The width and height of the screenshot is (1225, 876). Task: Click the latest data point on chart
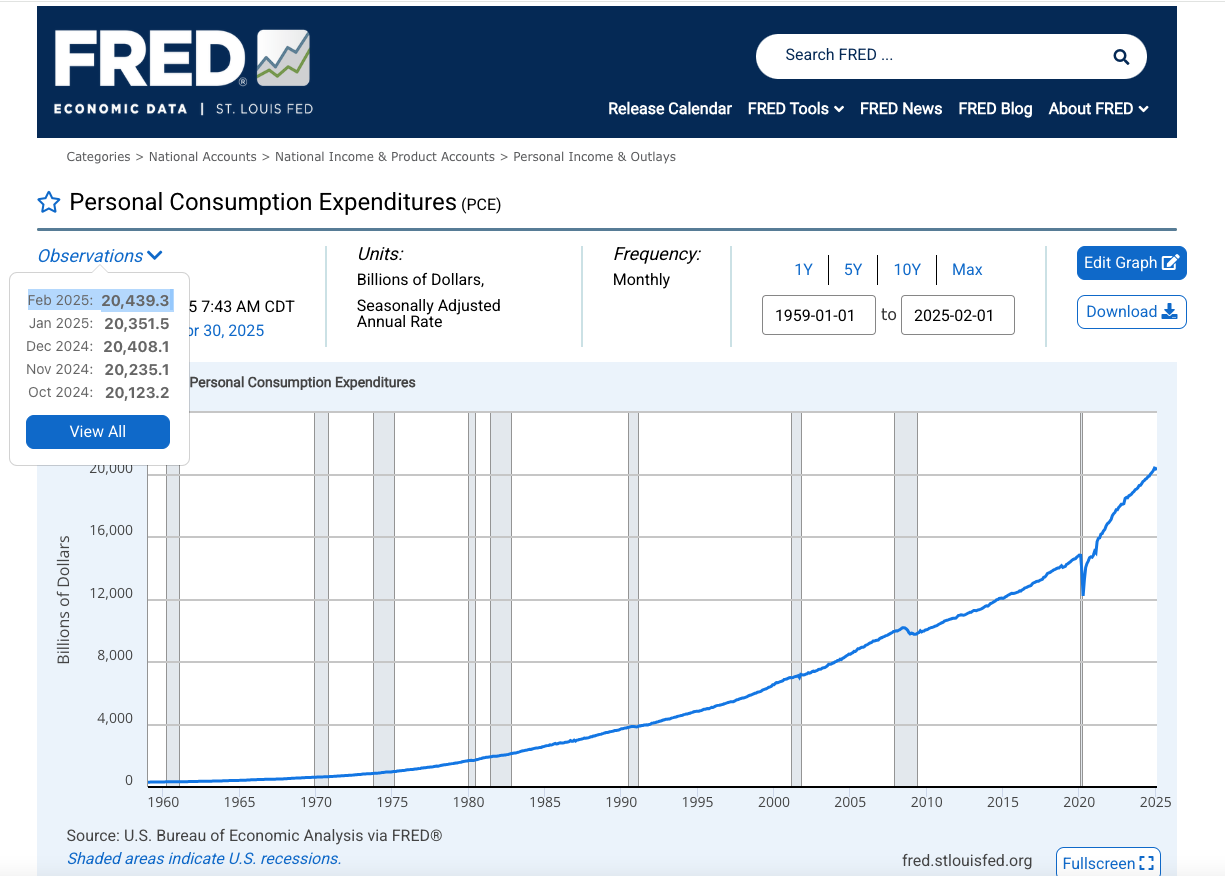pos(1155,468)
